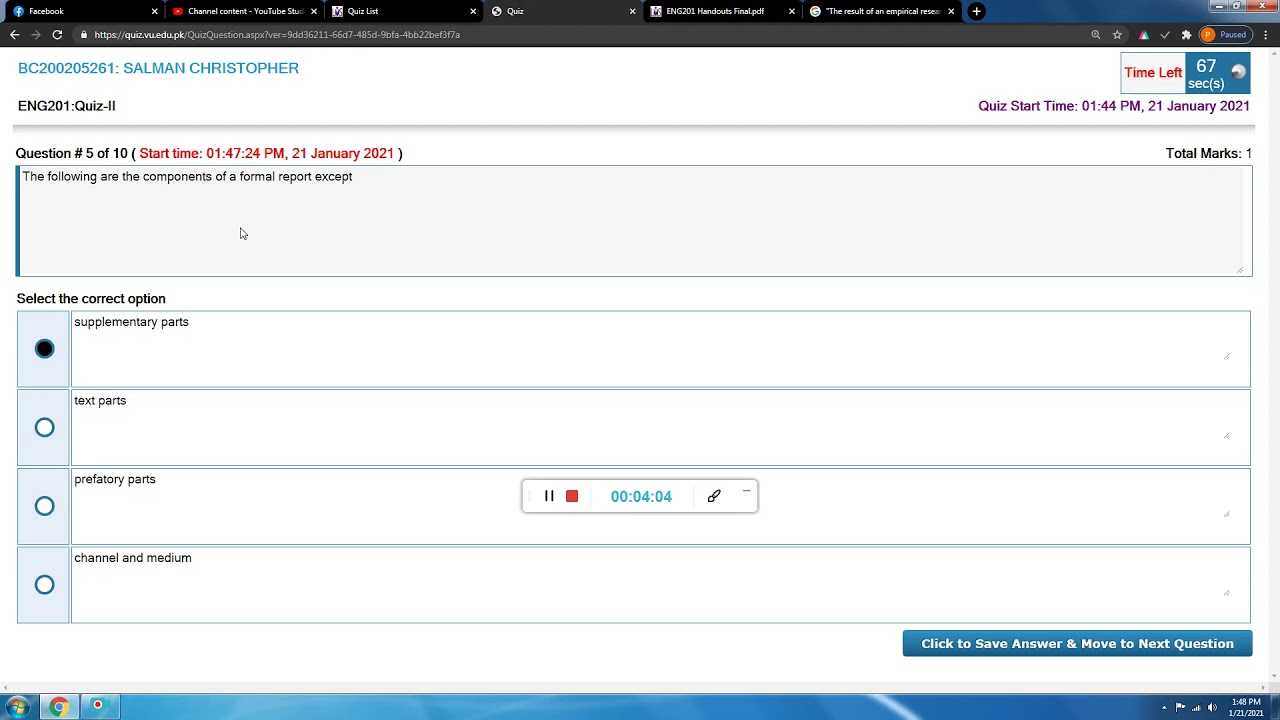
Task: Close the empirical research Google tab
Action: (951, 11)
